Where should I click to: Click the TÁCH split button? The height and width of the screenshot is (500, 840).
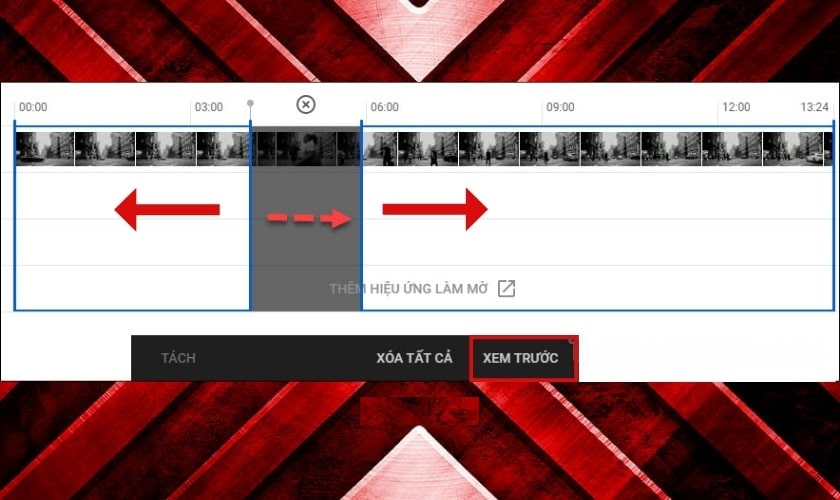pos(178,358)
